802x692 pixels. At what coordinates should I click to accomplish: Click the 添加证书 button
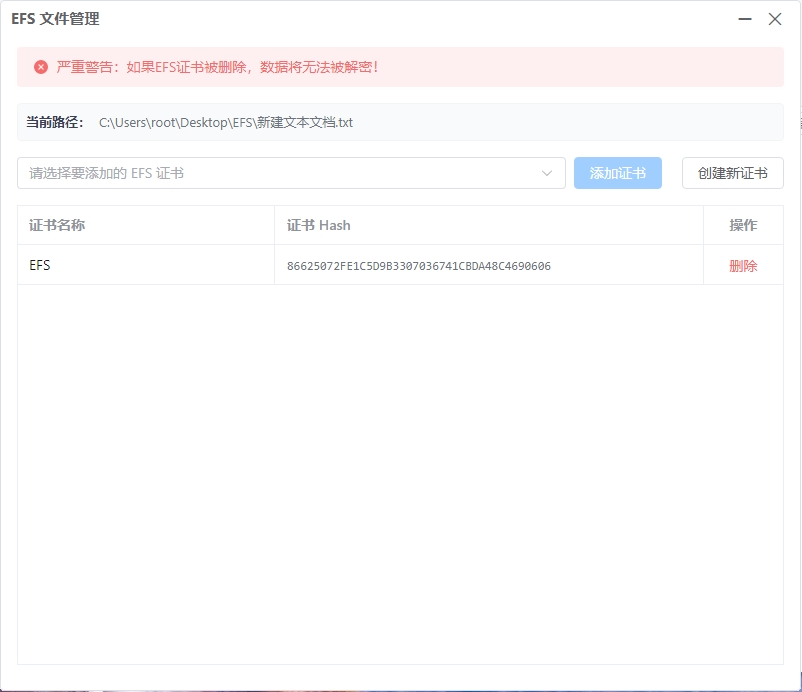pyautogui.click(x=617, y=173)
